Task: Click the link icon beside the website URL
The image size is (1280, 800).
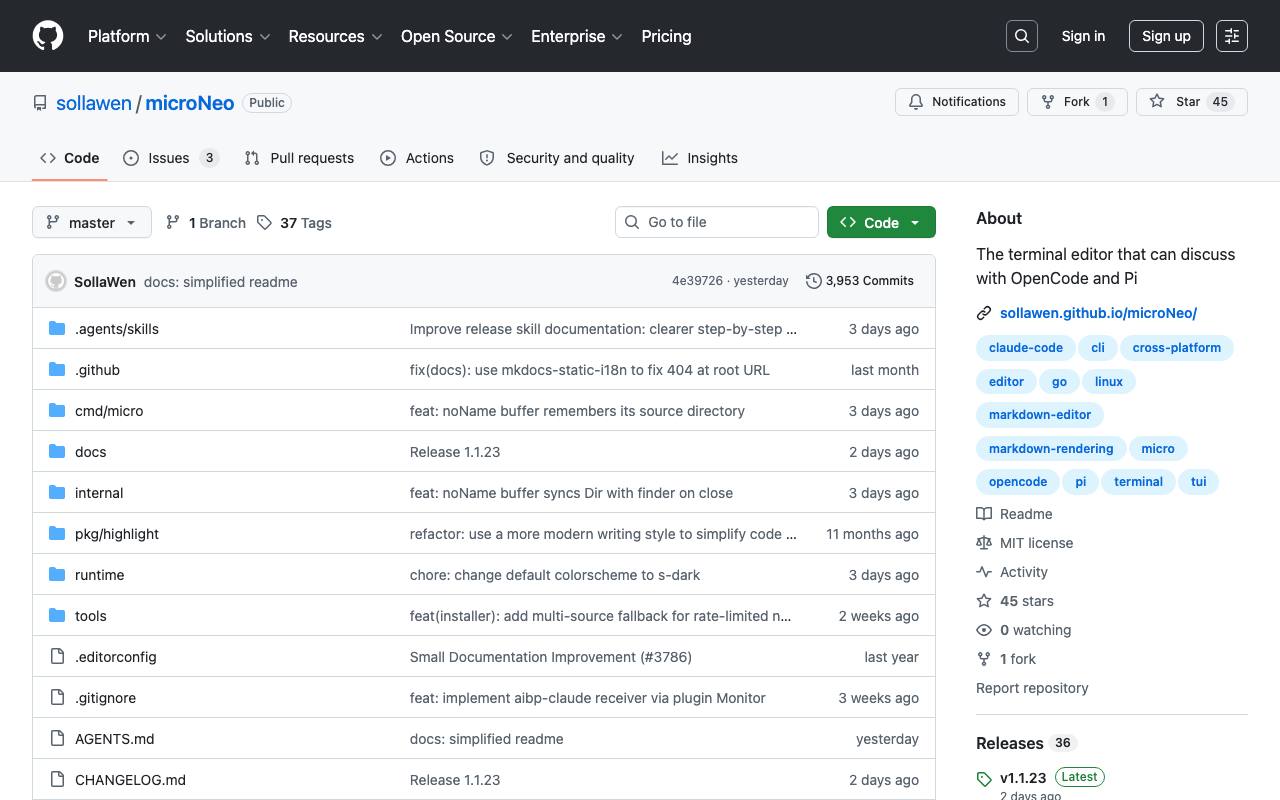Action: coord(984,313)
